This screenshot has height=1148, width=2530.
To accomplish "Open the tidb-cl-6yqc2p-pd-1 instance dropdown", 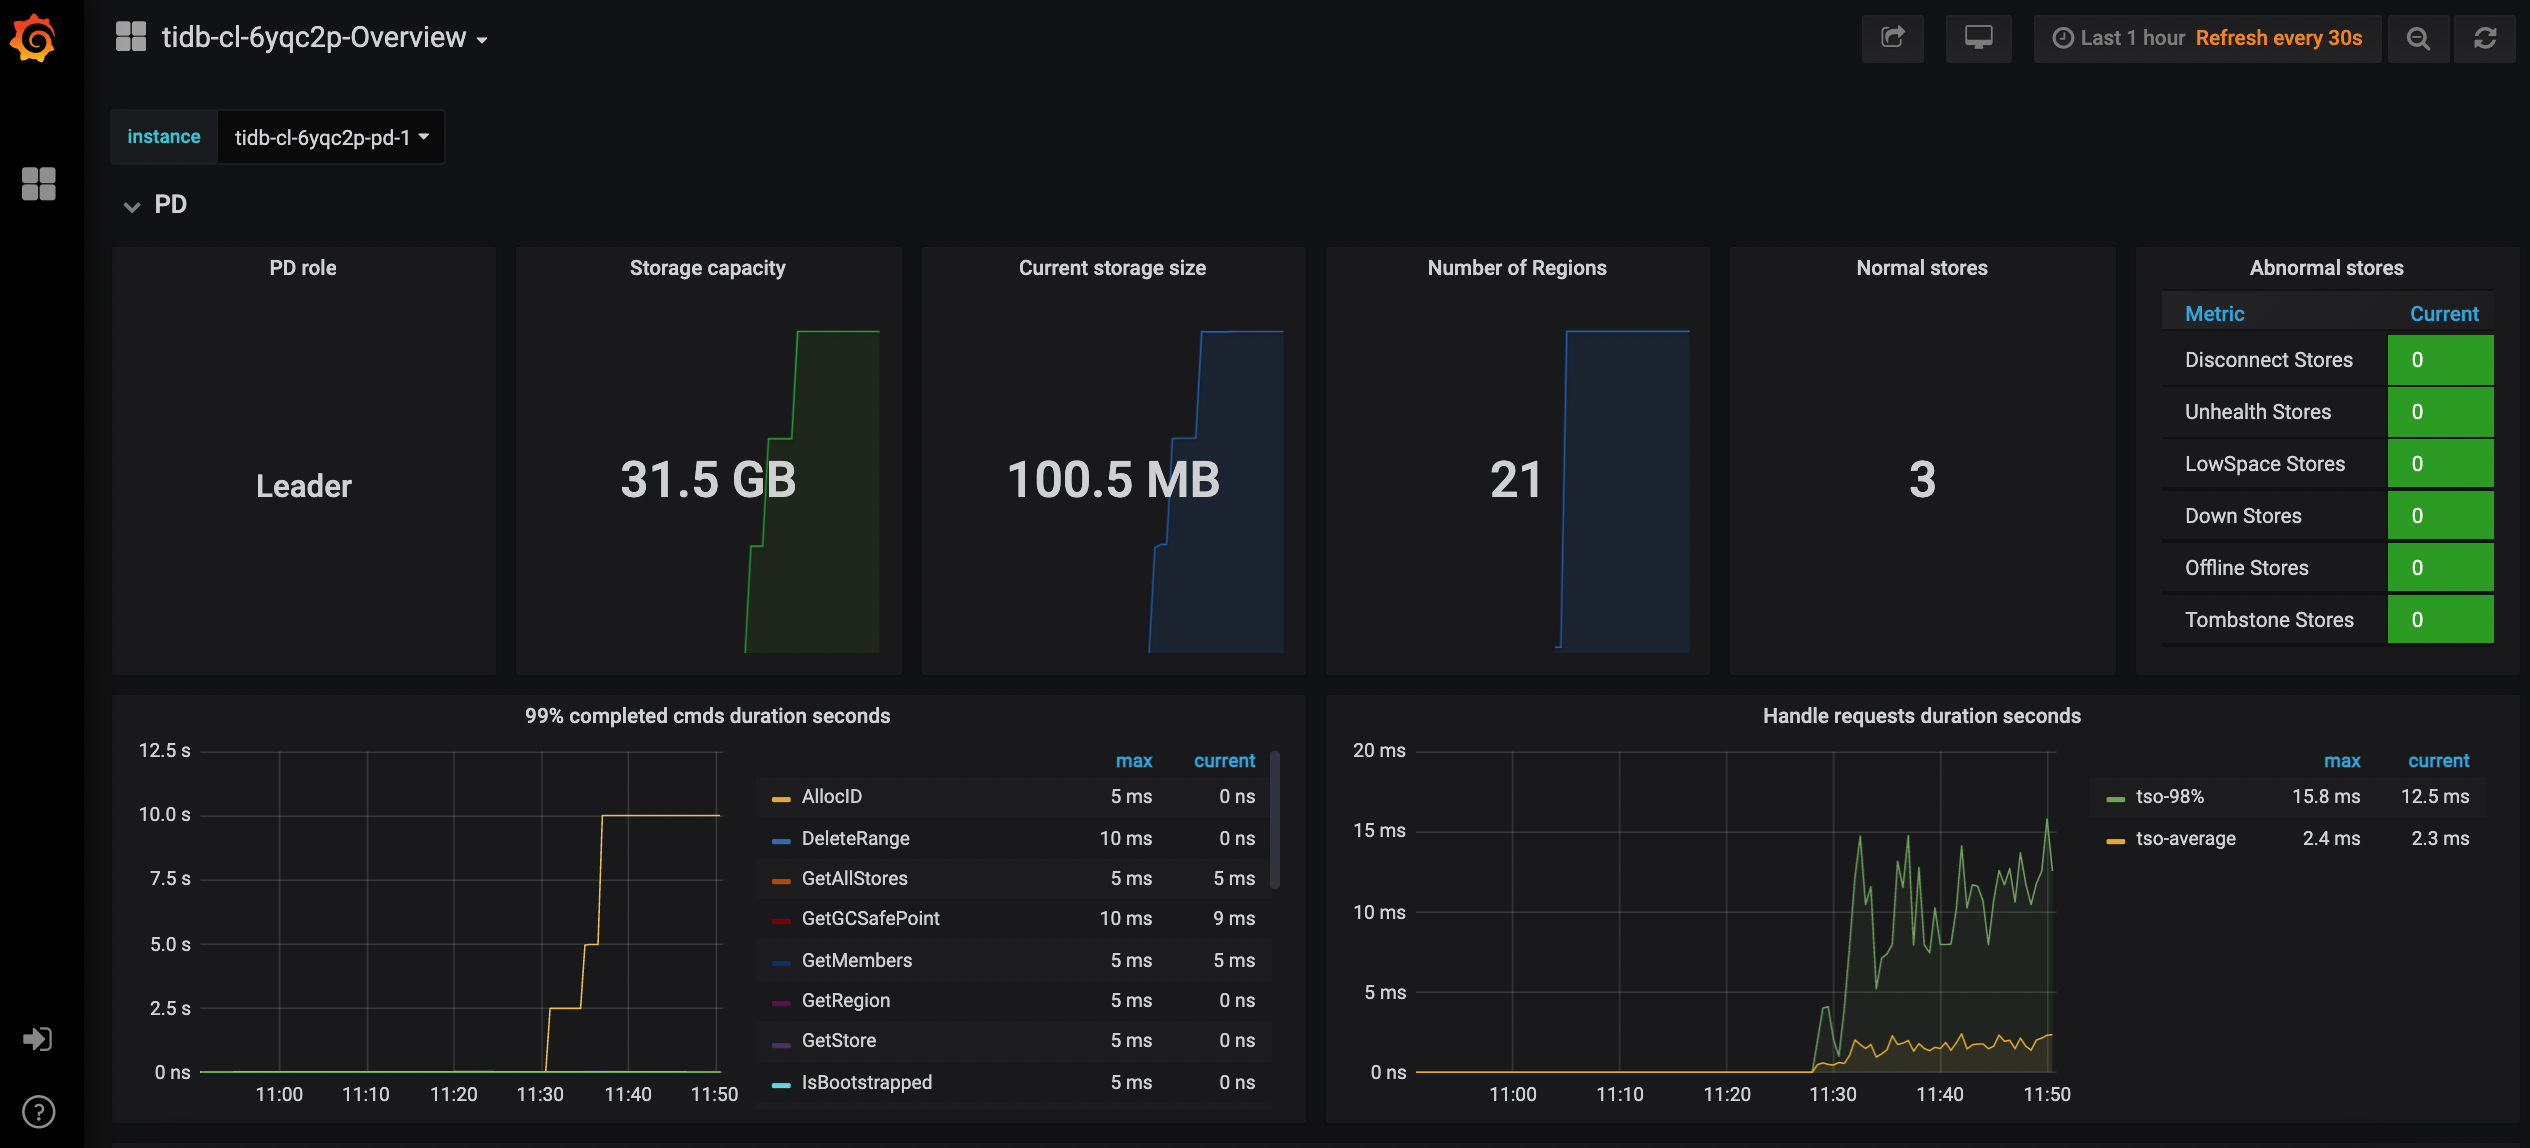I will tap(330, 137).
